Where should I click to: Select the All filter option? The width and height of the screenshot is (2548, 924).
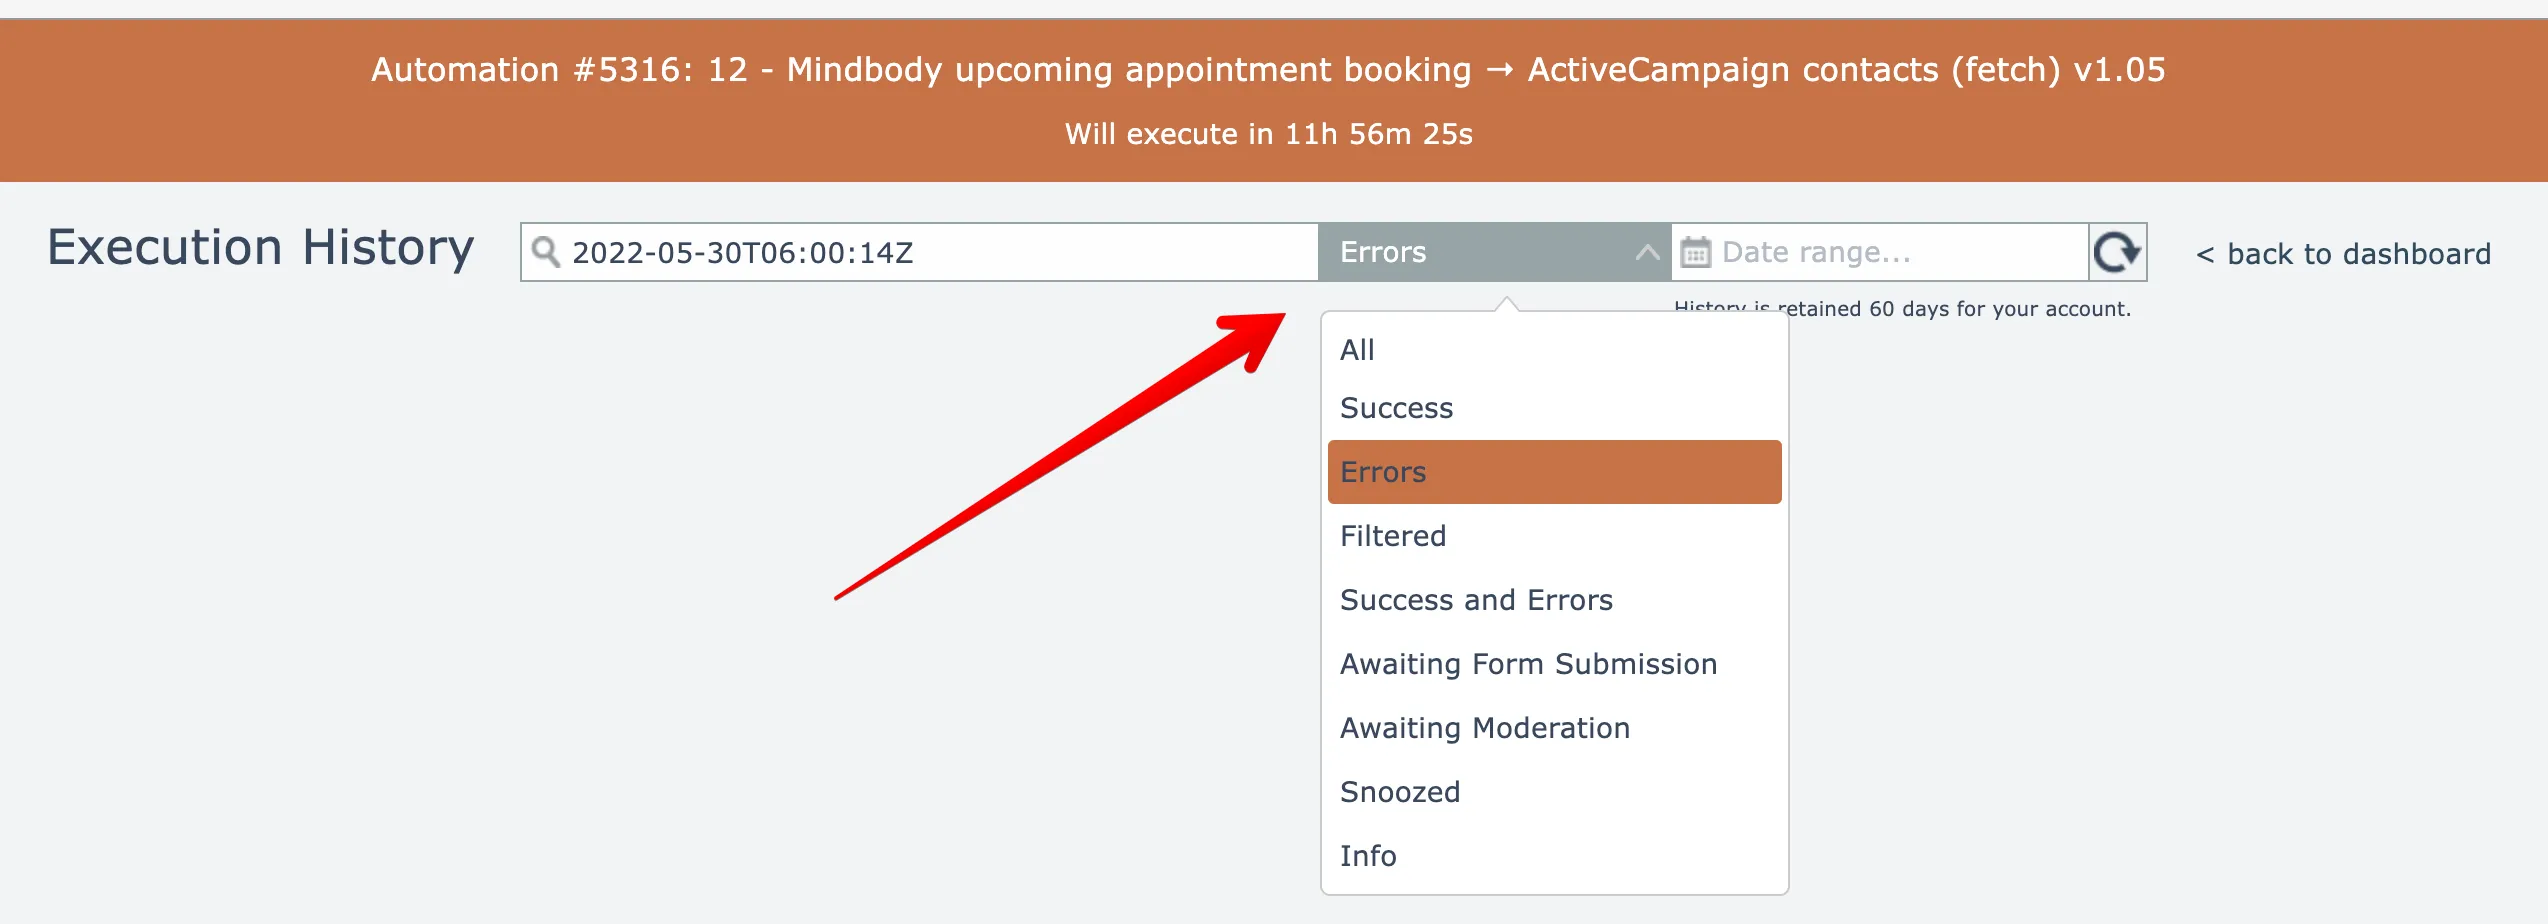[x=1357, y=350]
